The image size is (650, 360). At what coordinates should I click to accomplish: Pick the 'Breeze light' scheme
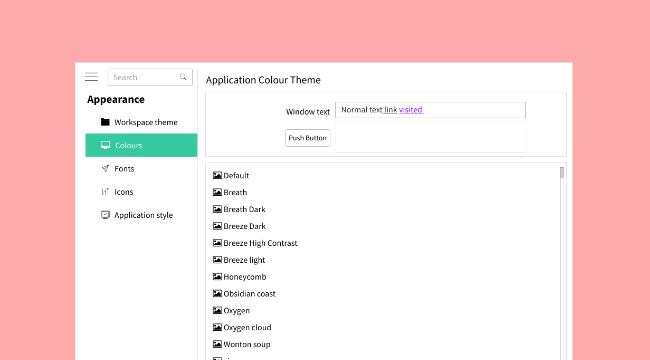[x=244, y=260]
